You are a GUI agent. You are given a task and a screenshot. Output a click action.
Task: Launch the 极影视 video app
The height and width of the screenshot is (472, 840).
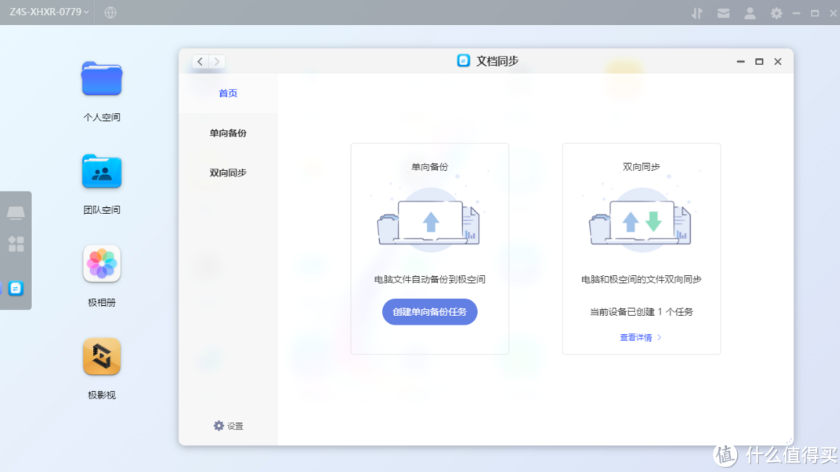point(102,356)
